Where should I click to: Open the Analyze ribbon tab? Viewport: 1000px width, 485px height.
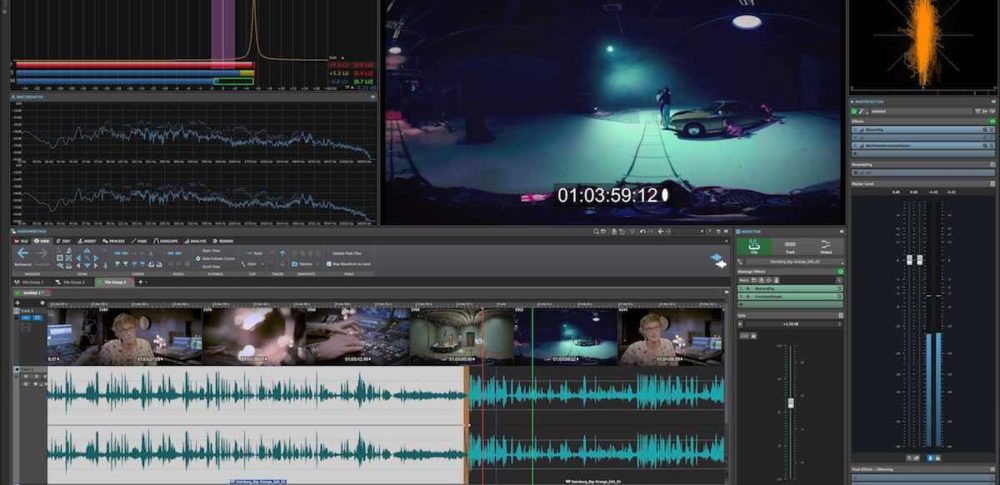(196, 240)
